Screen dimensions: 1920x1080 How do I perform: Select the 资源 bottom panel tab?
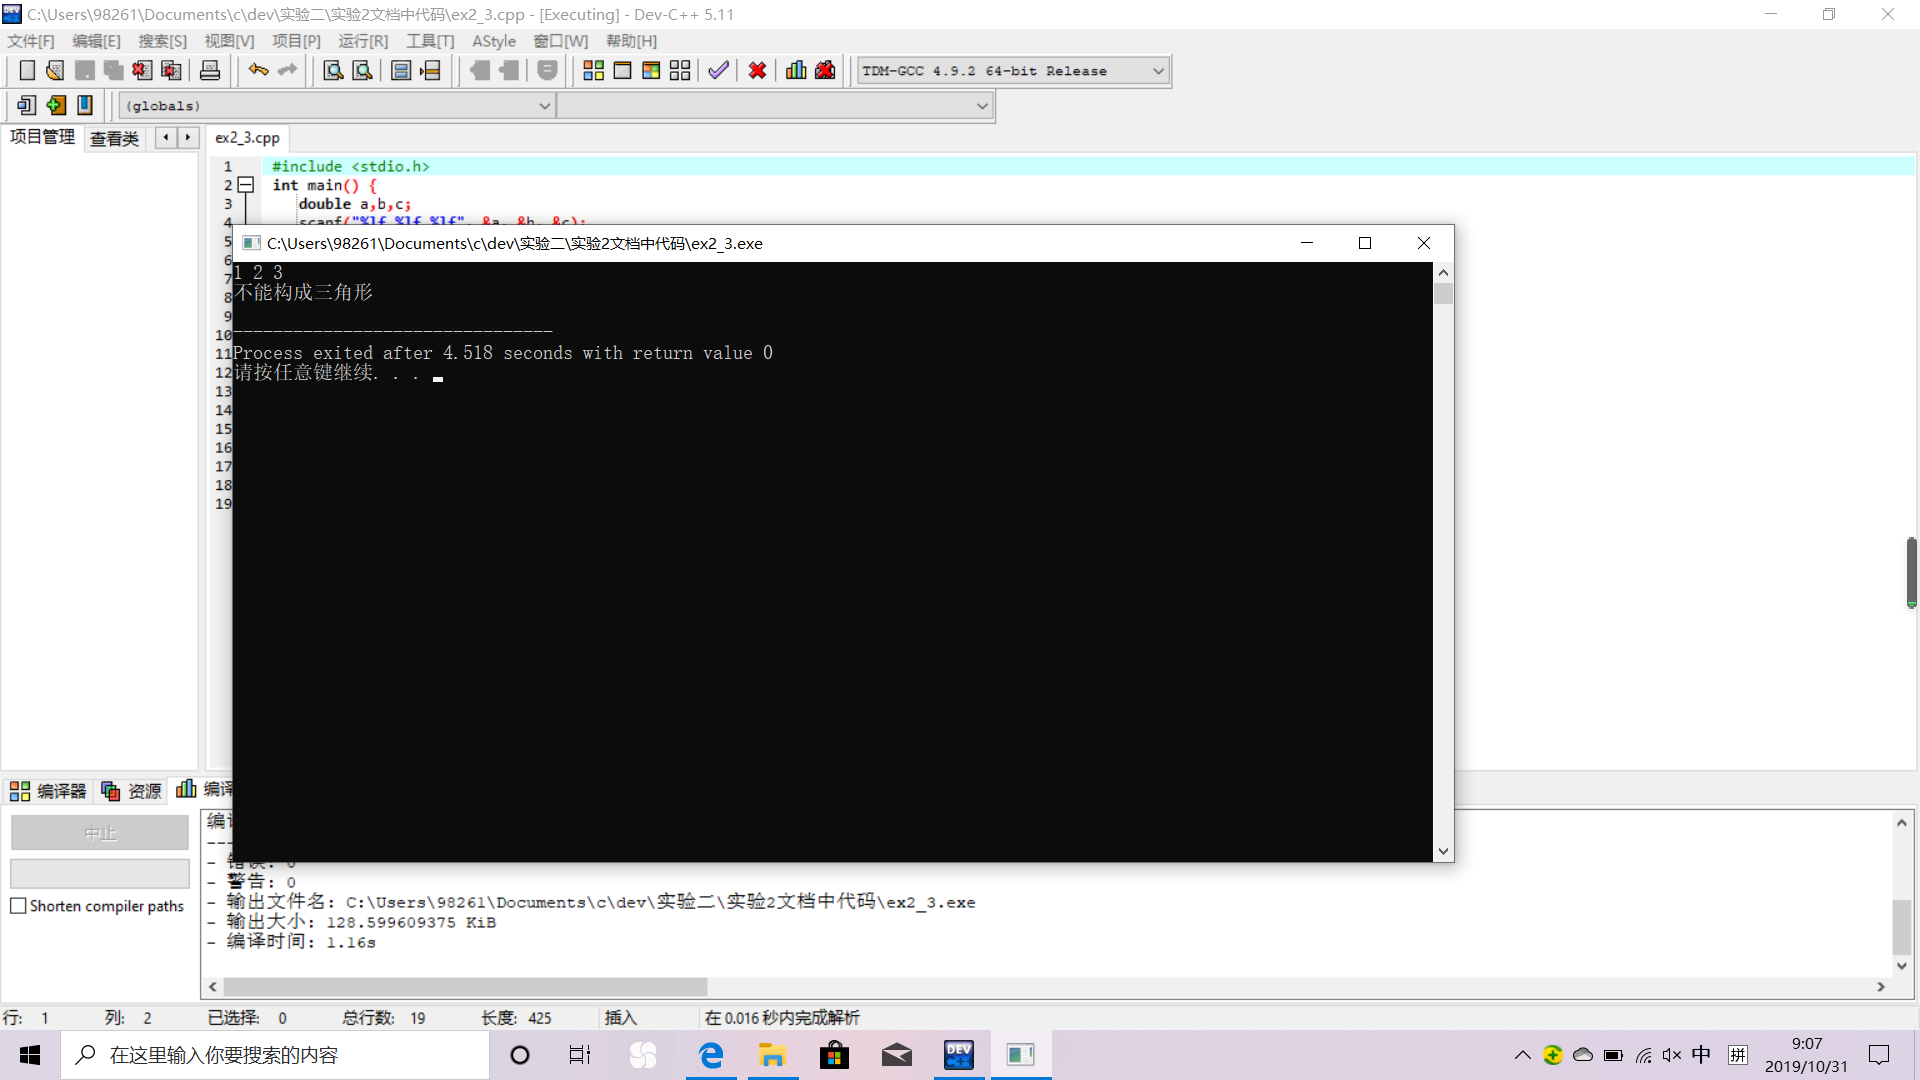[132, 791]
